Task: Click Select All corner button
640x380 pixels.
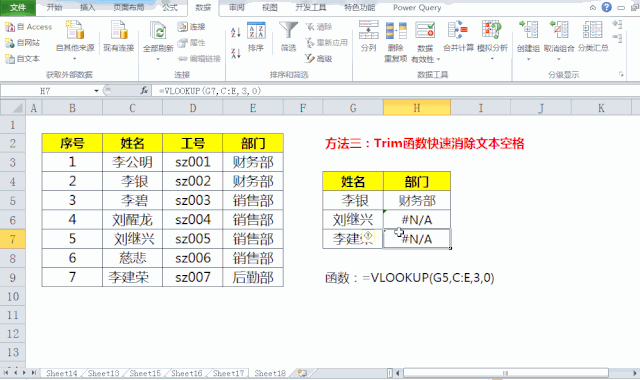Action: tap(13, 108)
